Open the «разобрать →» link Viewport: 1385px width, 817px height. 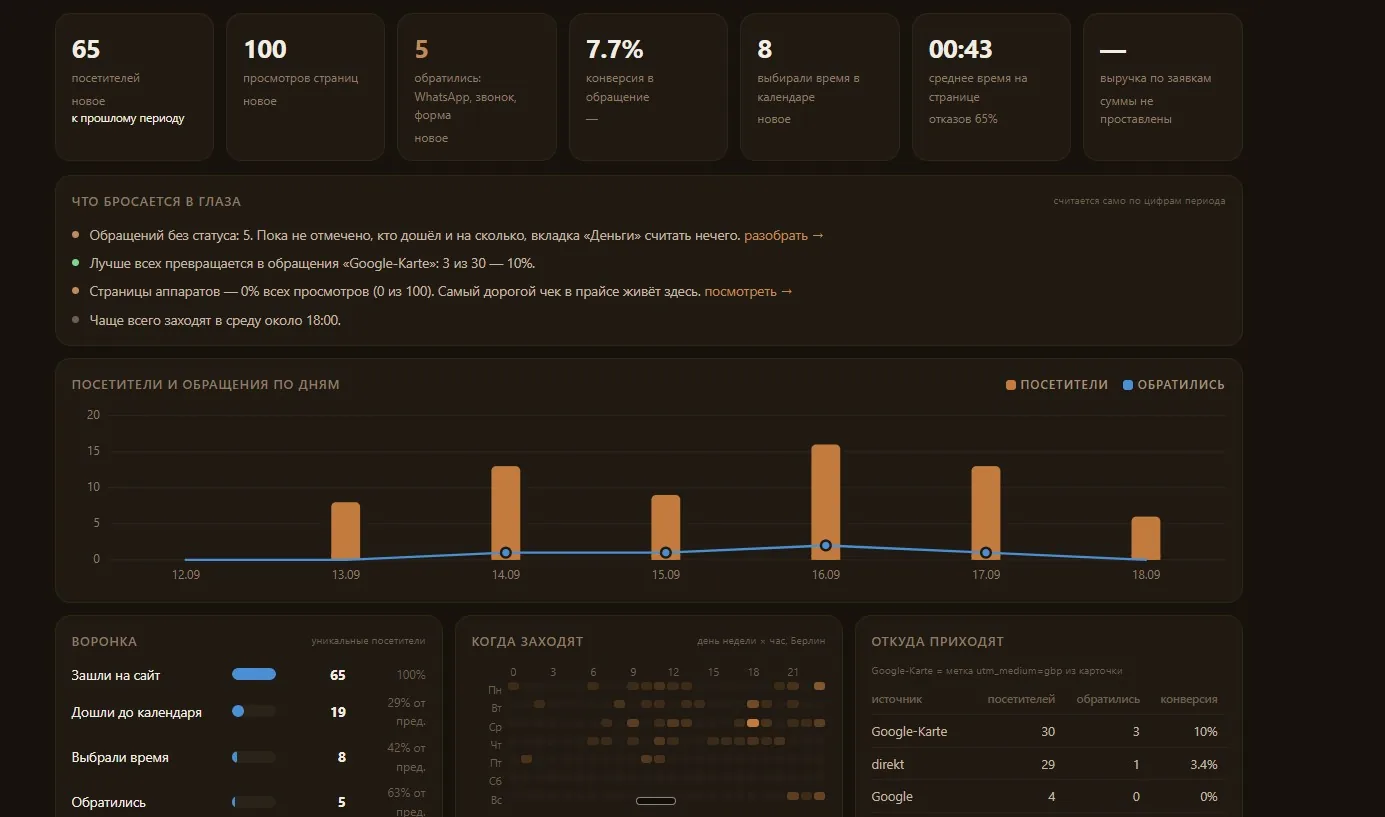784,235
